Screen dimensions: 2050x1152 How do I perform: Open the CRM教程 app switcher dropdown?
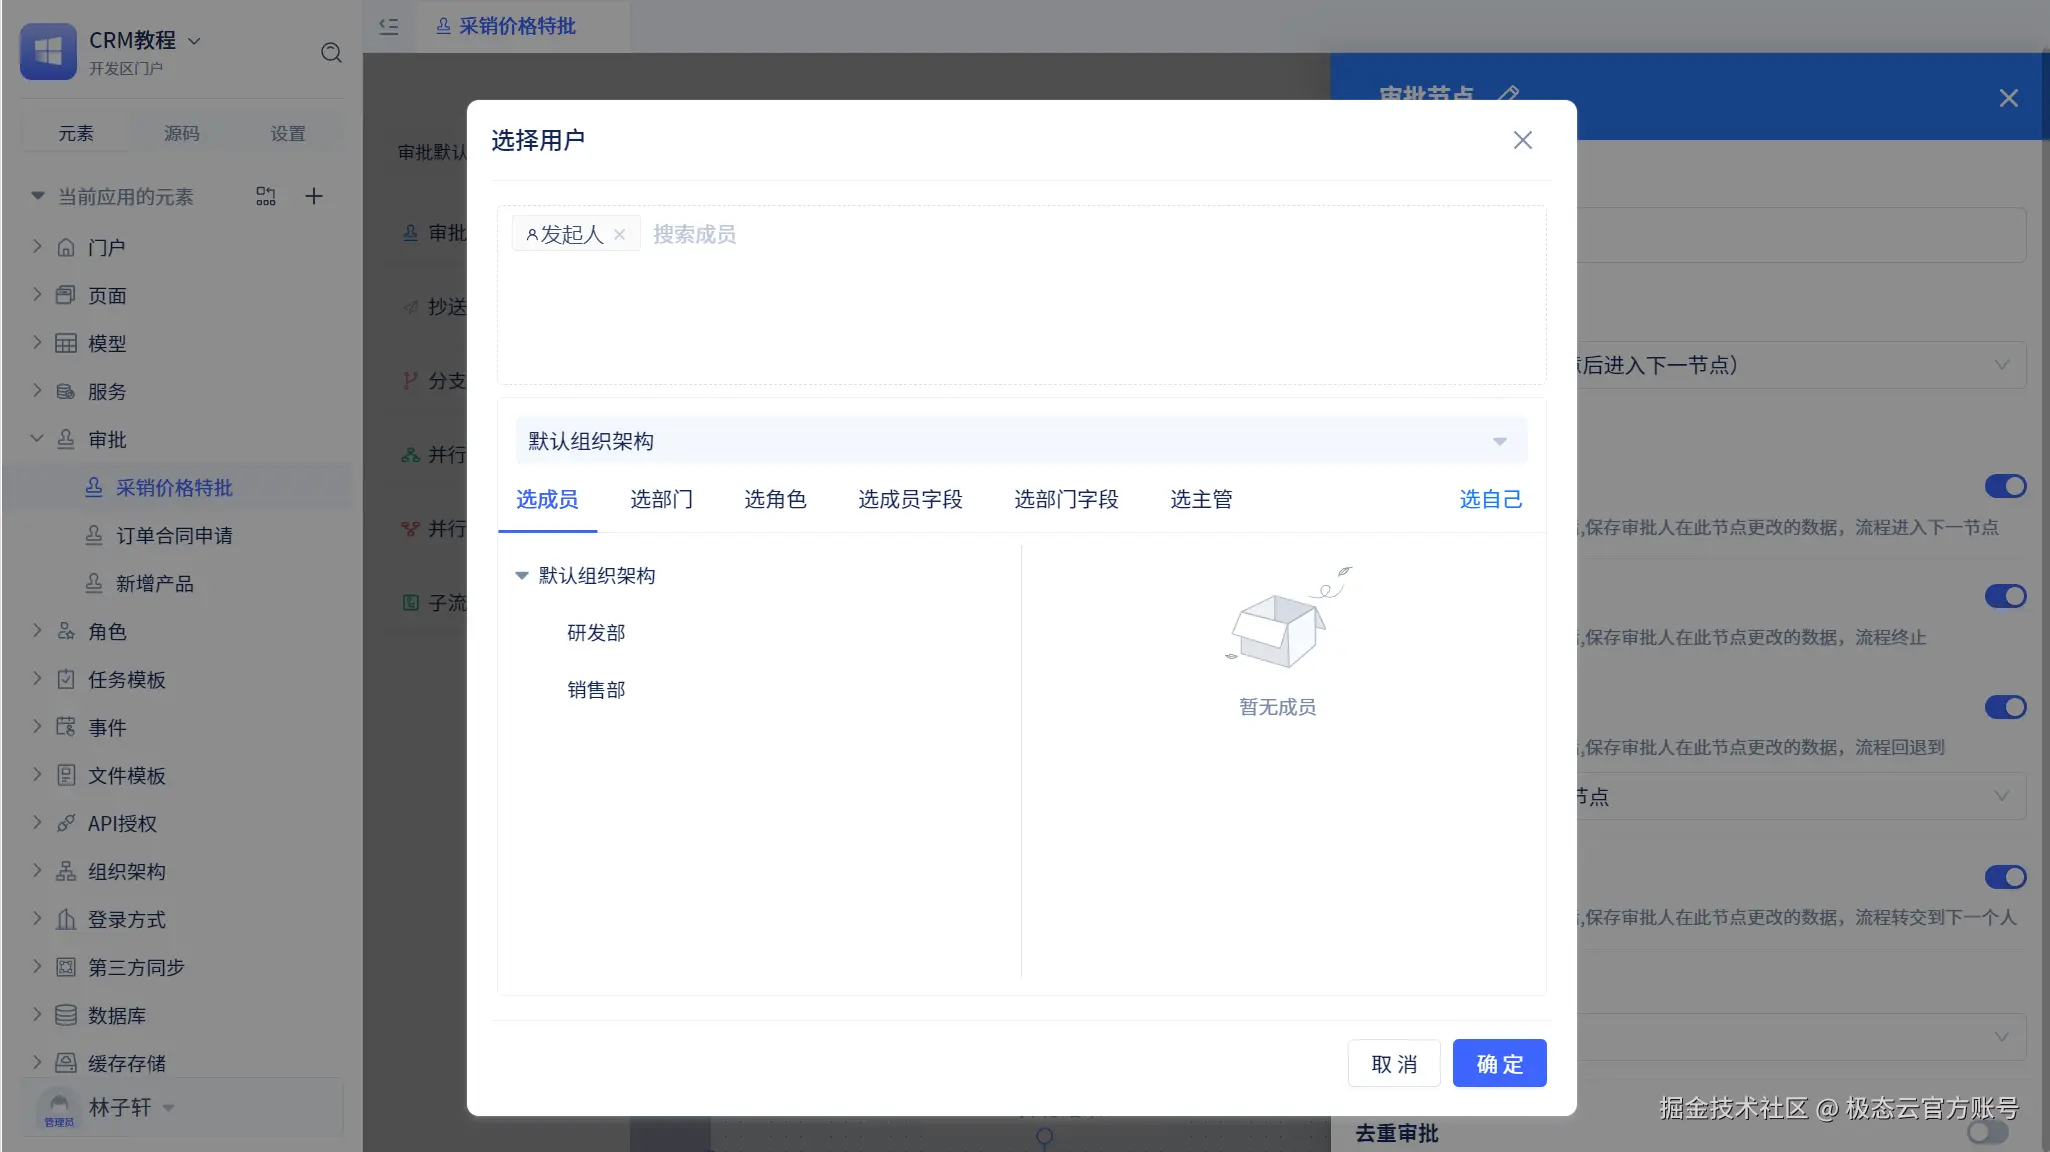tap(194, 41)
